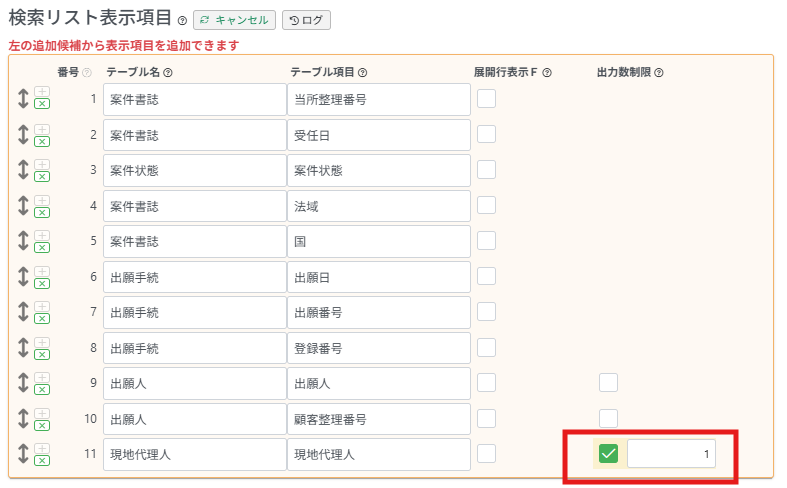Click the テーブル名 field 案件状態 in row 3
Screen dimensions: 787x488
click(x=194, y=170)
